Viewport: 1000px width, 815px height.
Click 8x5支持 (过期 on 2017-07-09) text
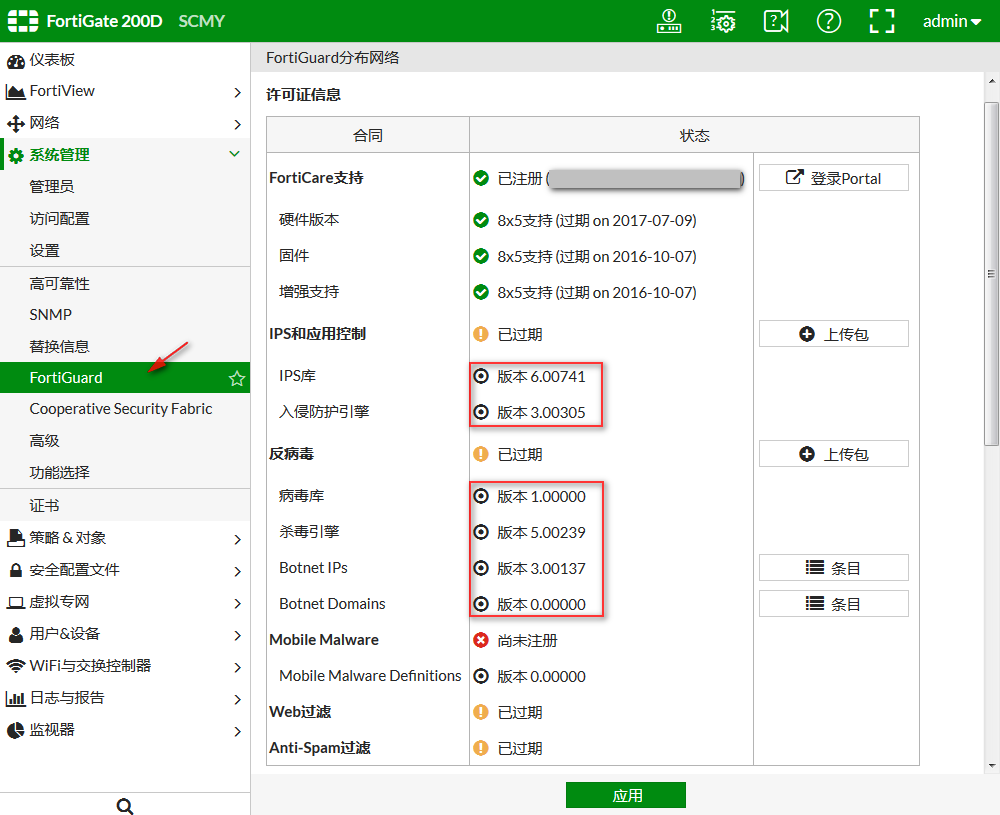coord(597,221)
